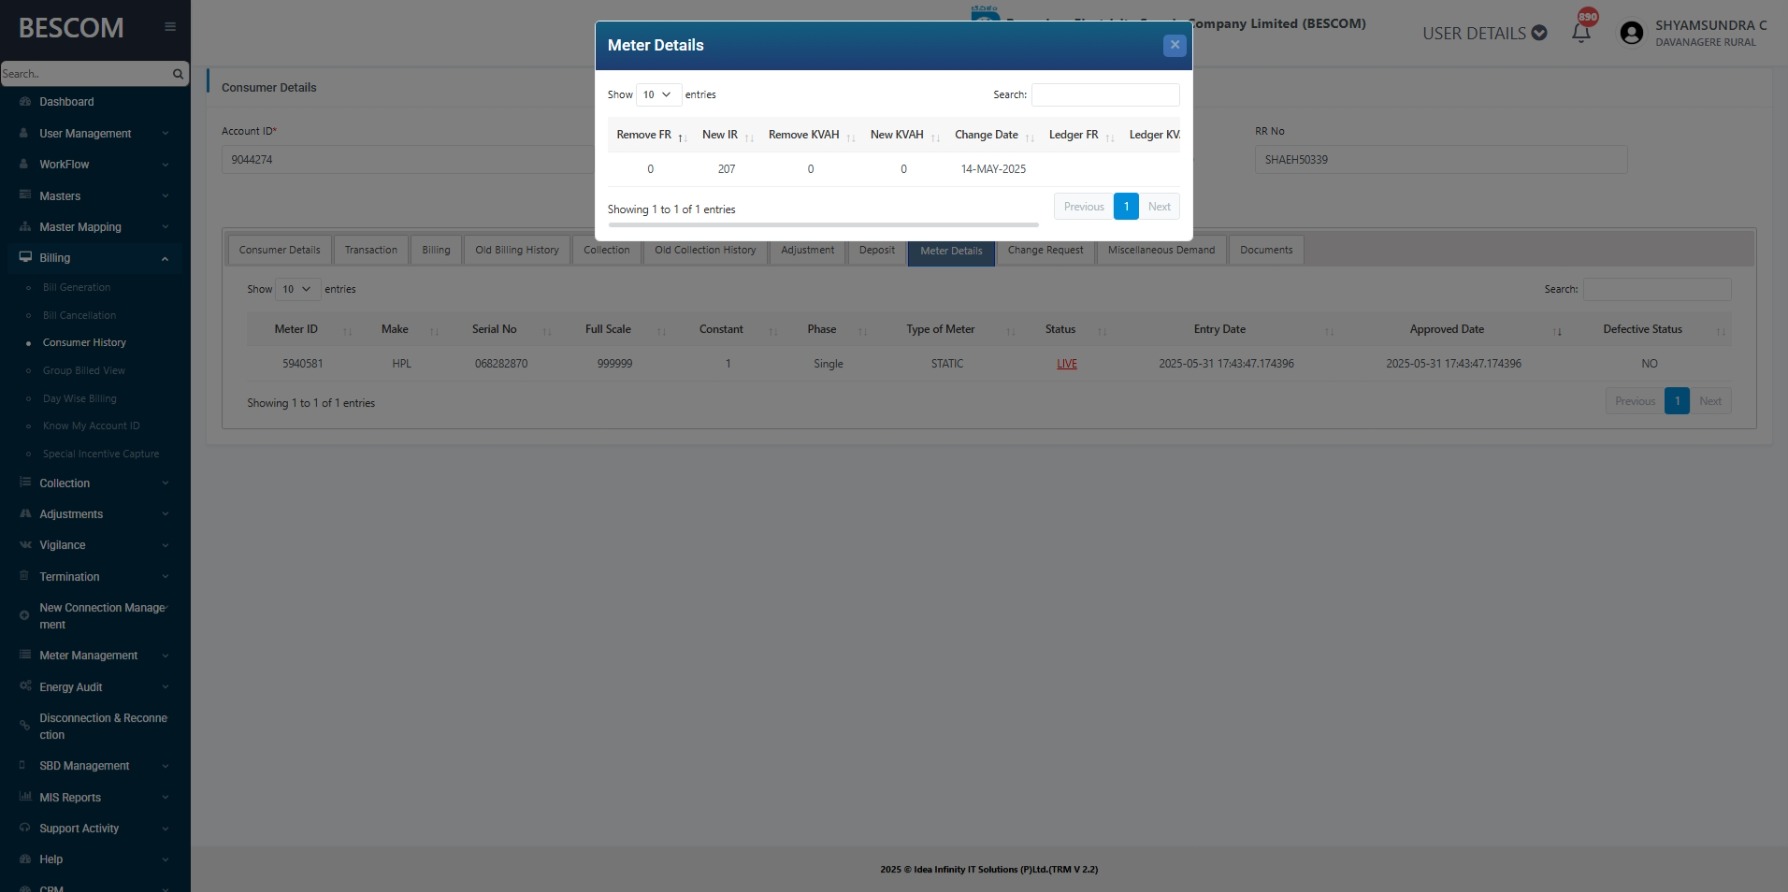This screenshot has width=1788, height=892.
Task: Switch to the Change Request tab
Action: tap(1045, 250)
